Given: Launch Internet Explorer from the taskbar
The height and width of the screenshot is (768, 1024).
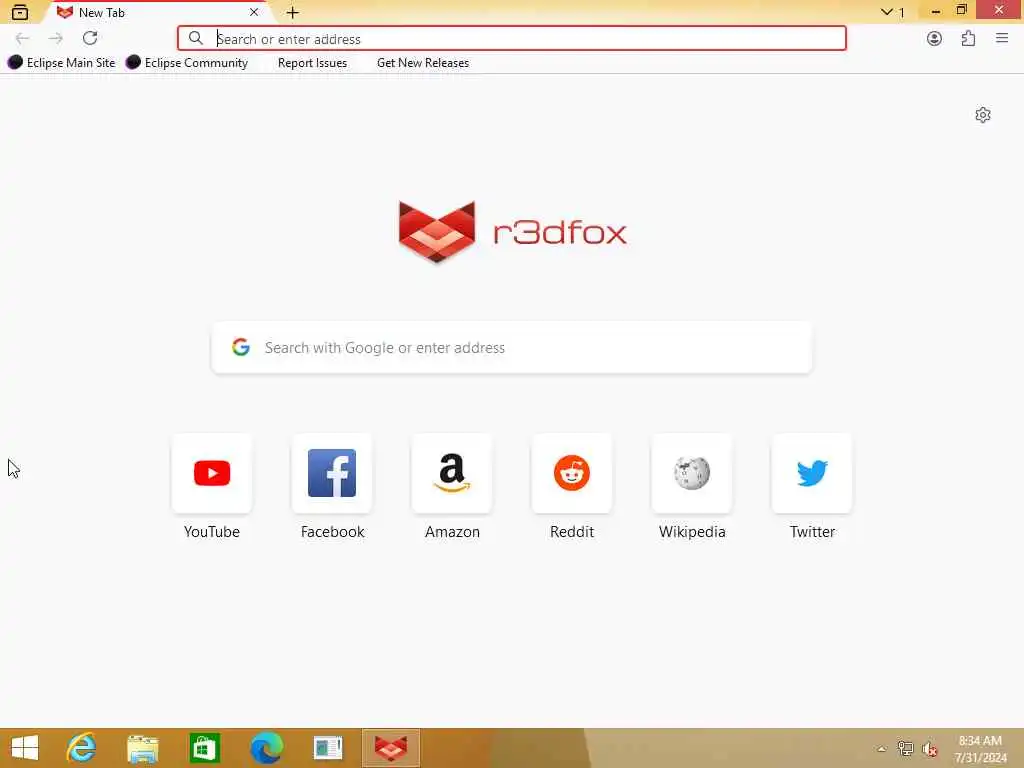Looking at the screenshot, I should point(82,748).
